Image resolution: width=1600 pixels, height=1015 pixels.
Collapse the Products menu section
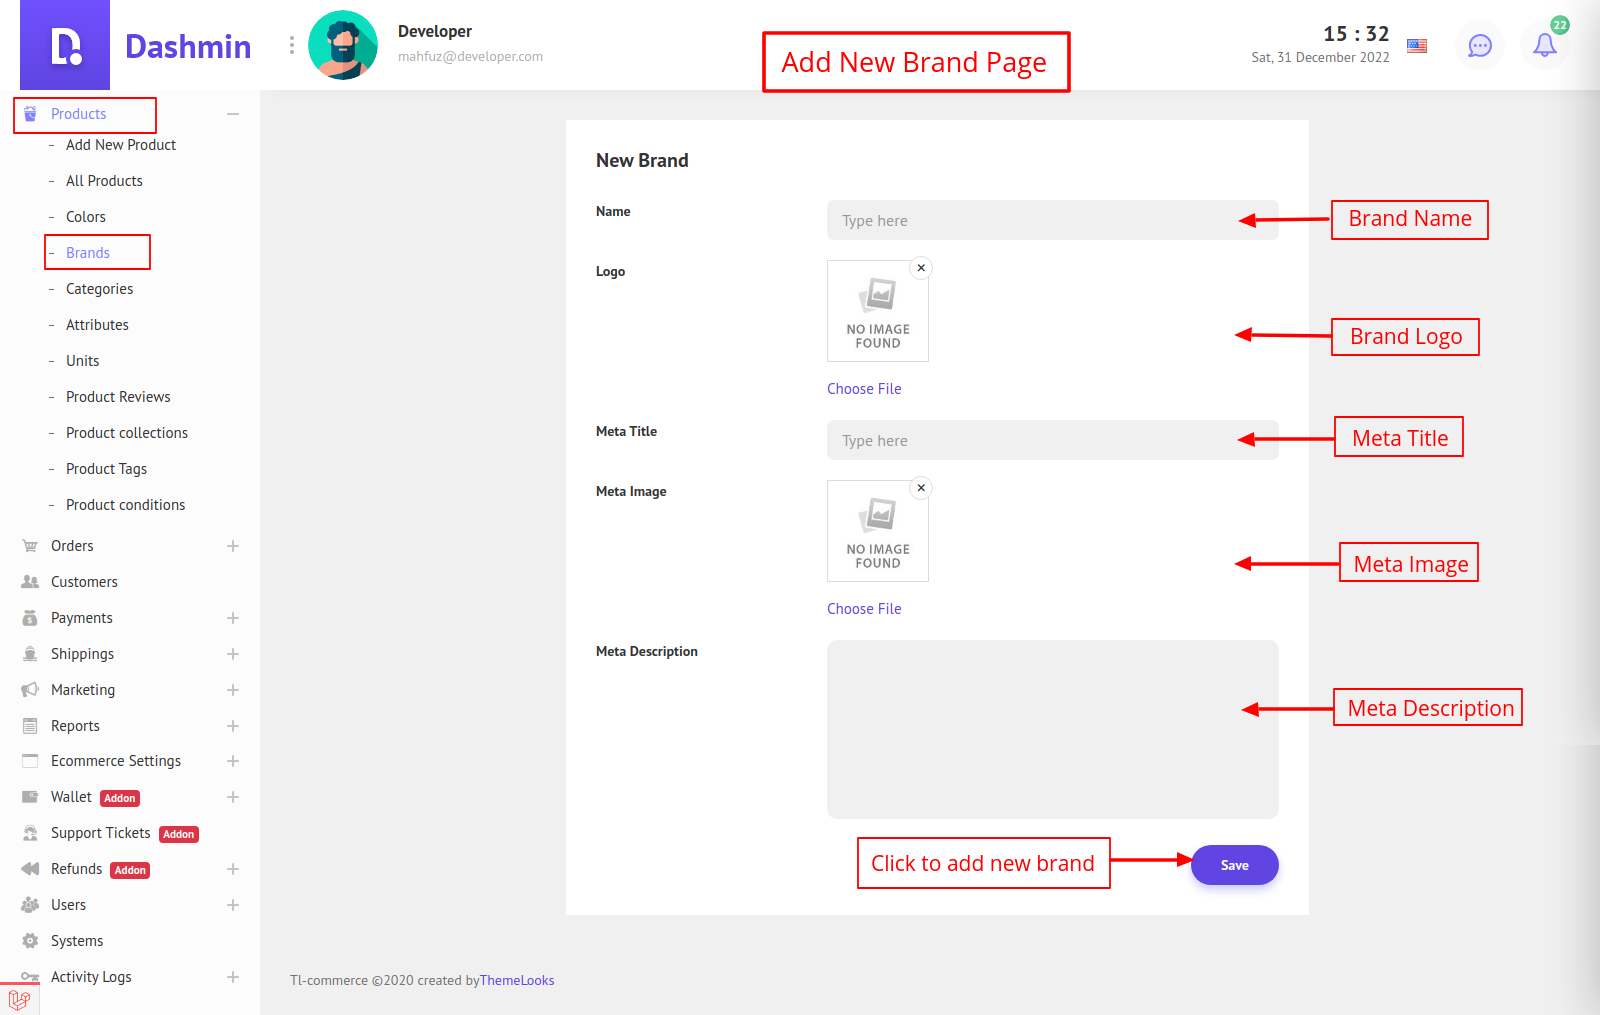[x=233, y=114]
